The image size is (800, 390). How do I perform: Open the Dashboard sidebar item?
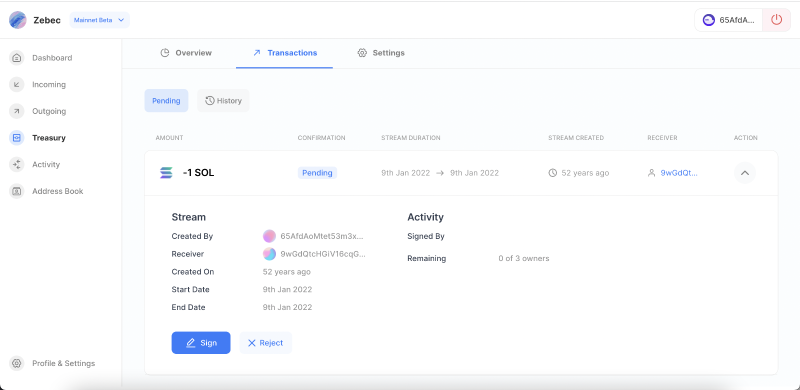point(52,58)
